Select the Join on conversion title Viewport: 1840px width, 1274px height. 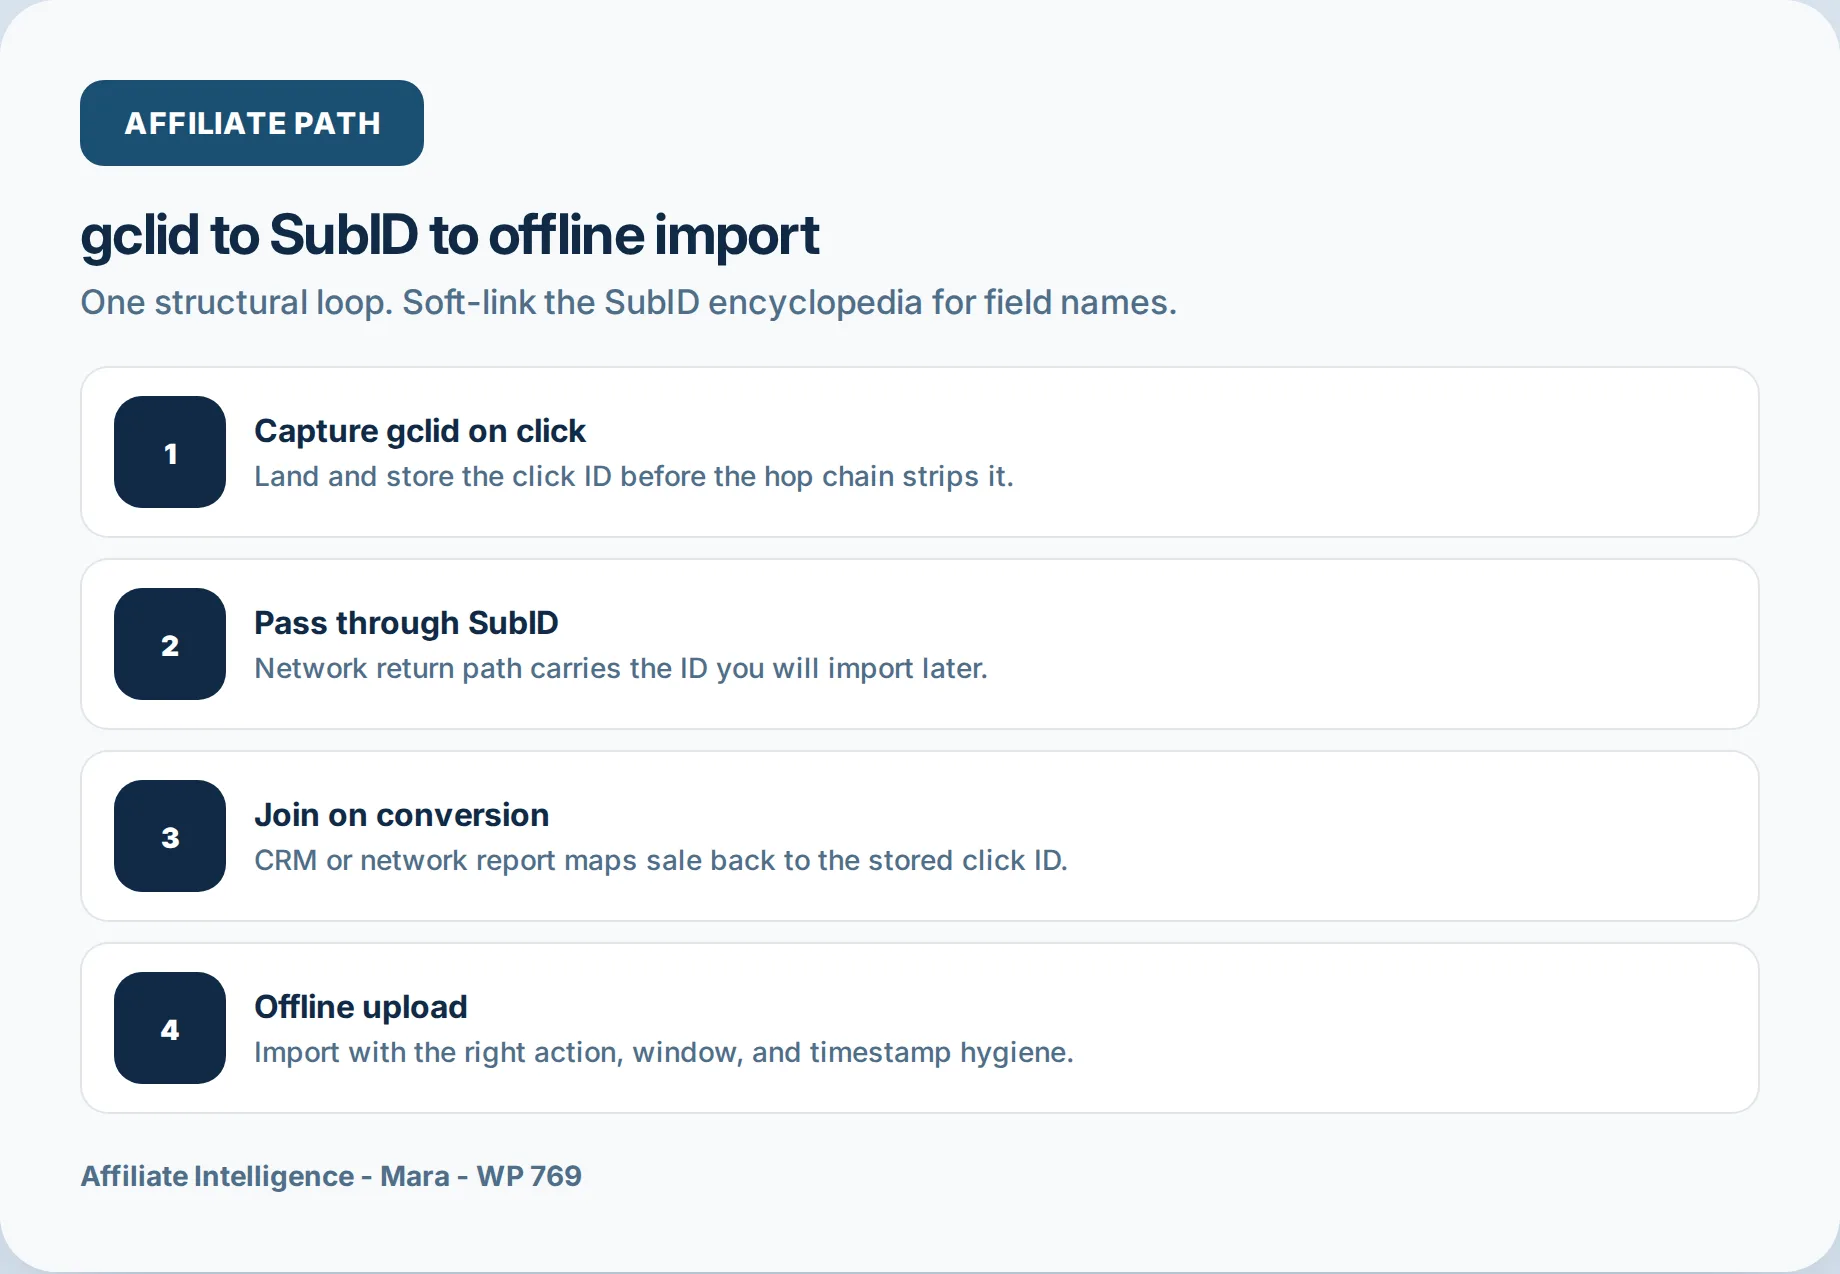pos(402,815)
